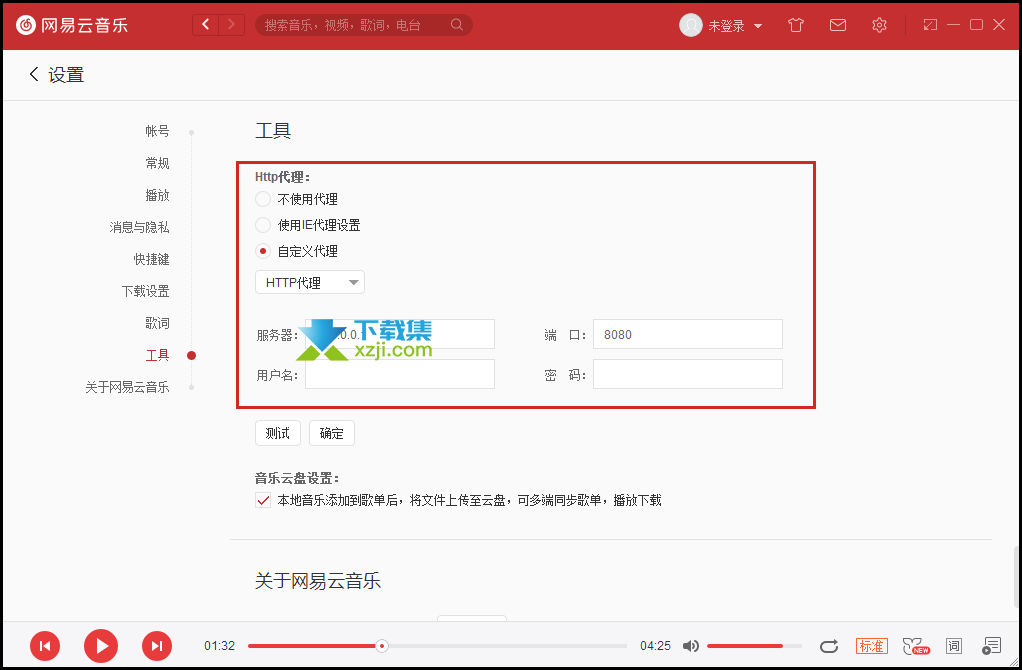Open the listen together NEW icon
1022x670 pixels.
[x=916, y=646]
